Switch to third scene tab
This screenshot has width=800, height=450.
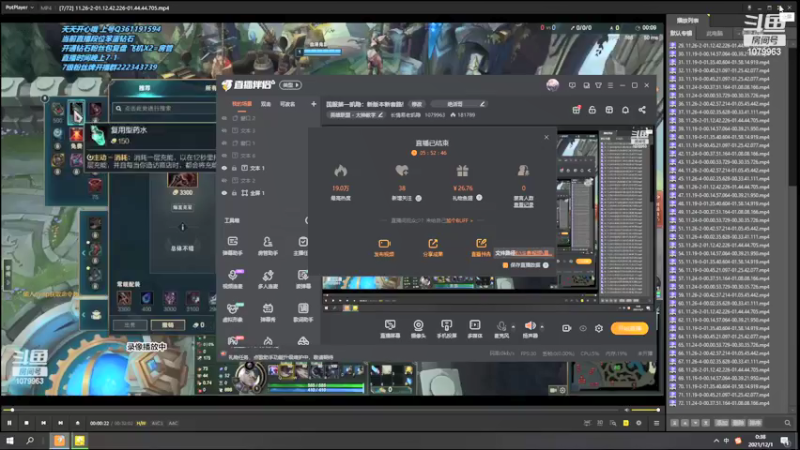pos(287,104)
